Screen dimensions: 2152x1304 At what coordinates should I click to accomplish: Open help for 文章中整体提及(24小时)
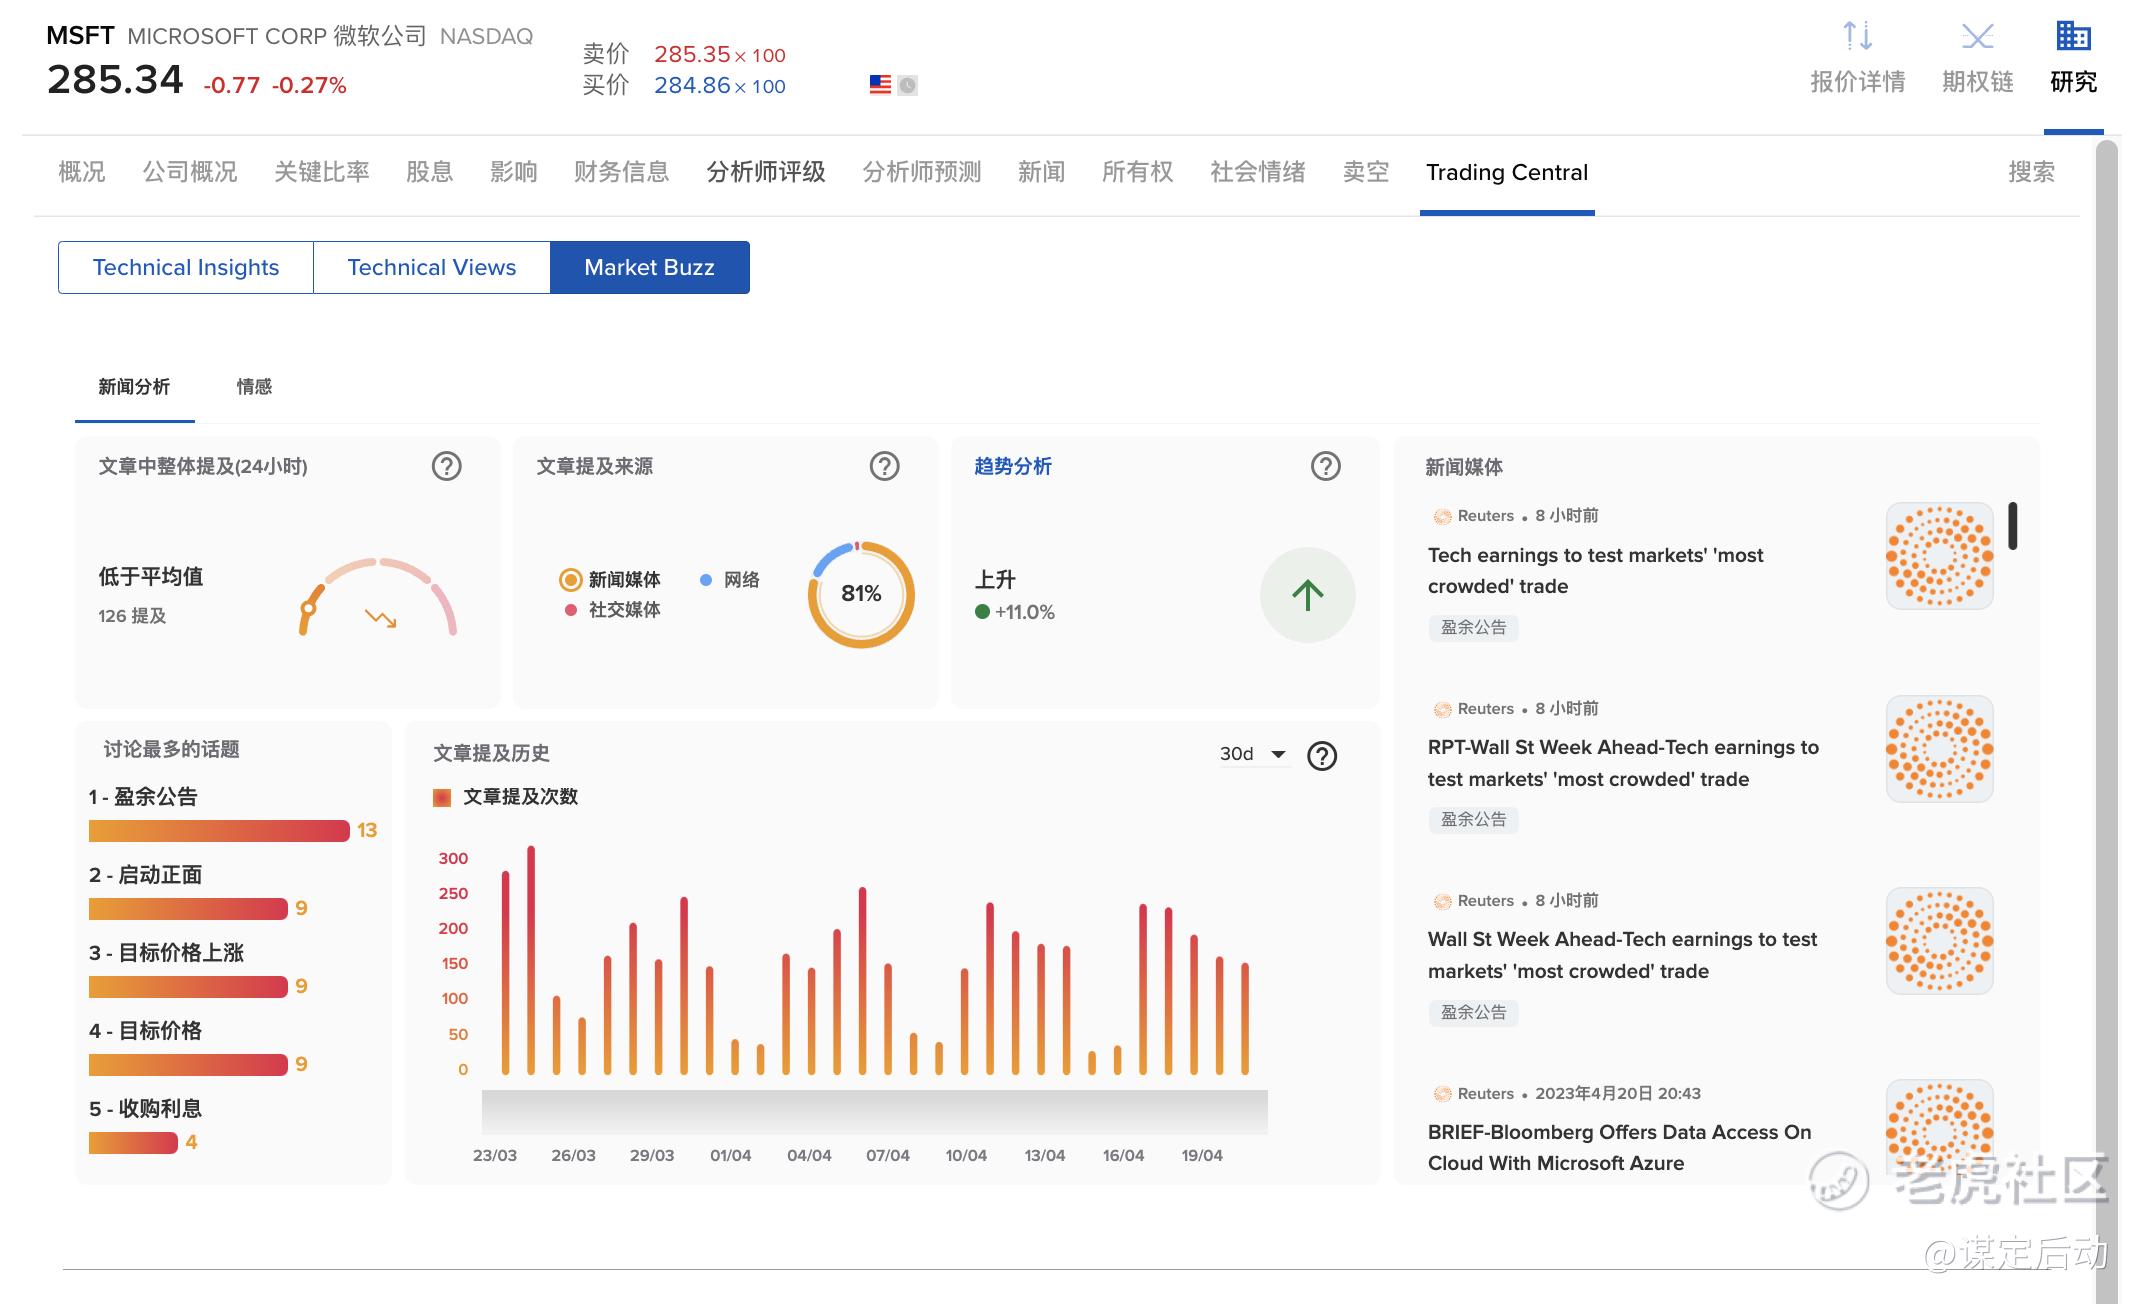coord(446,466)
